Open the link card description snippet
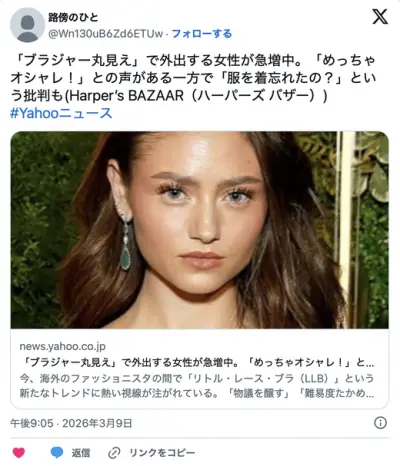Screen dimensions: 400x466 click(197, 386)
